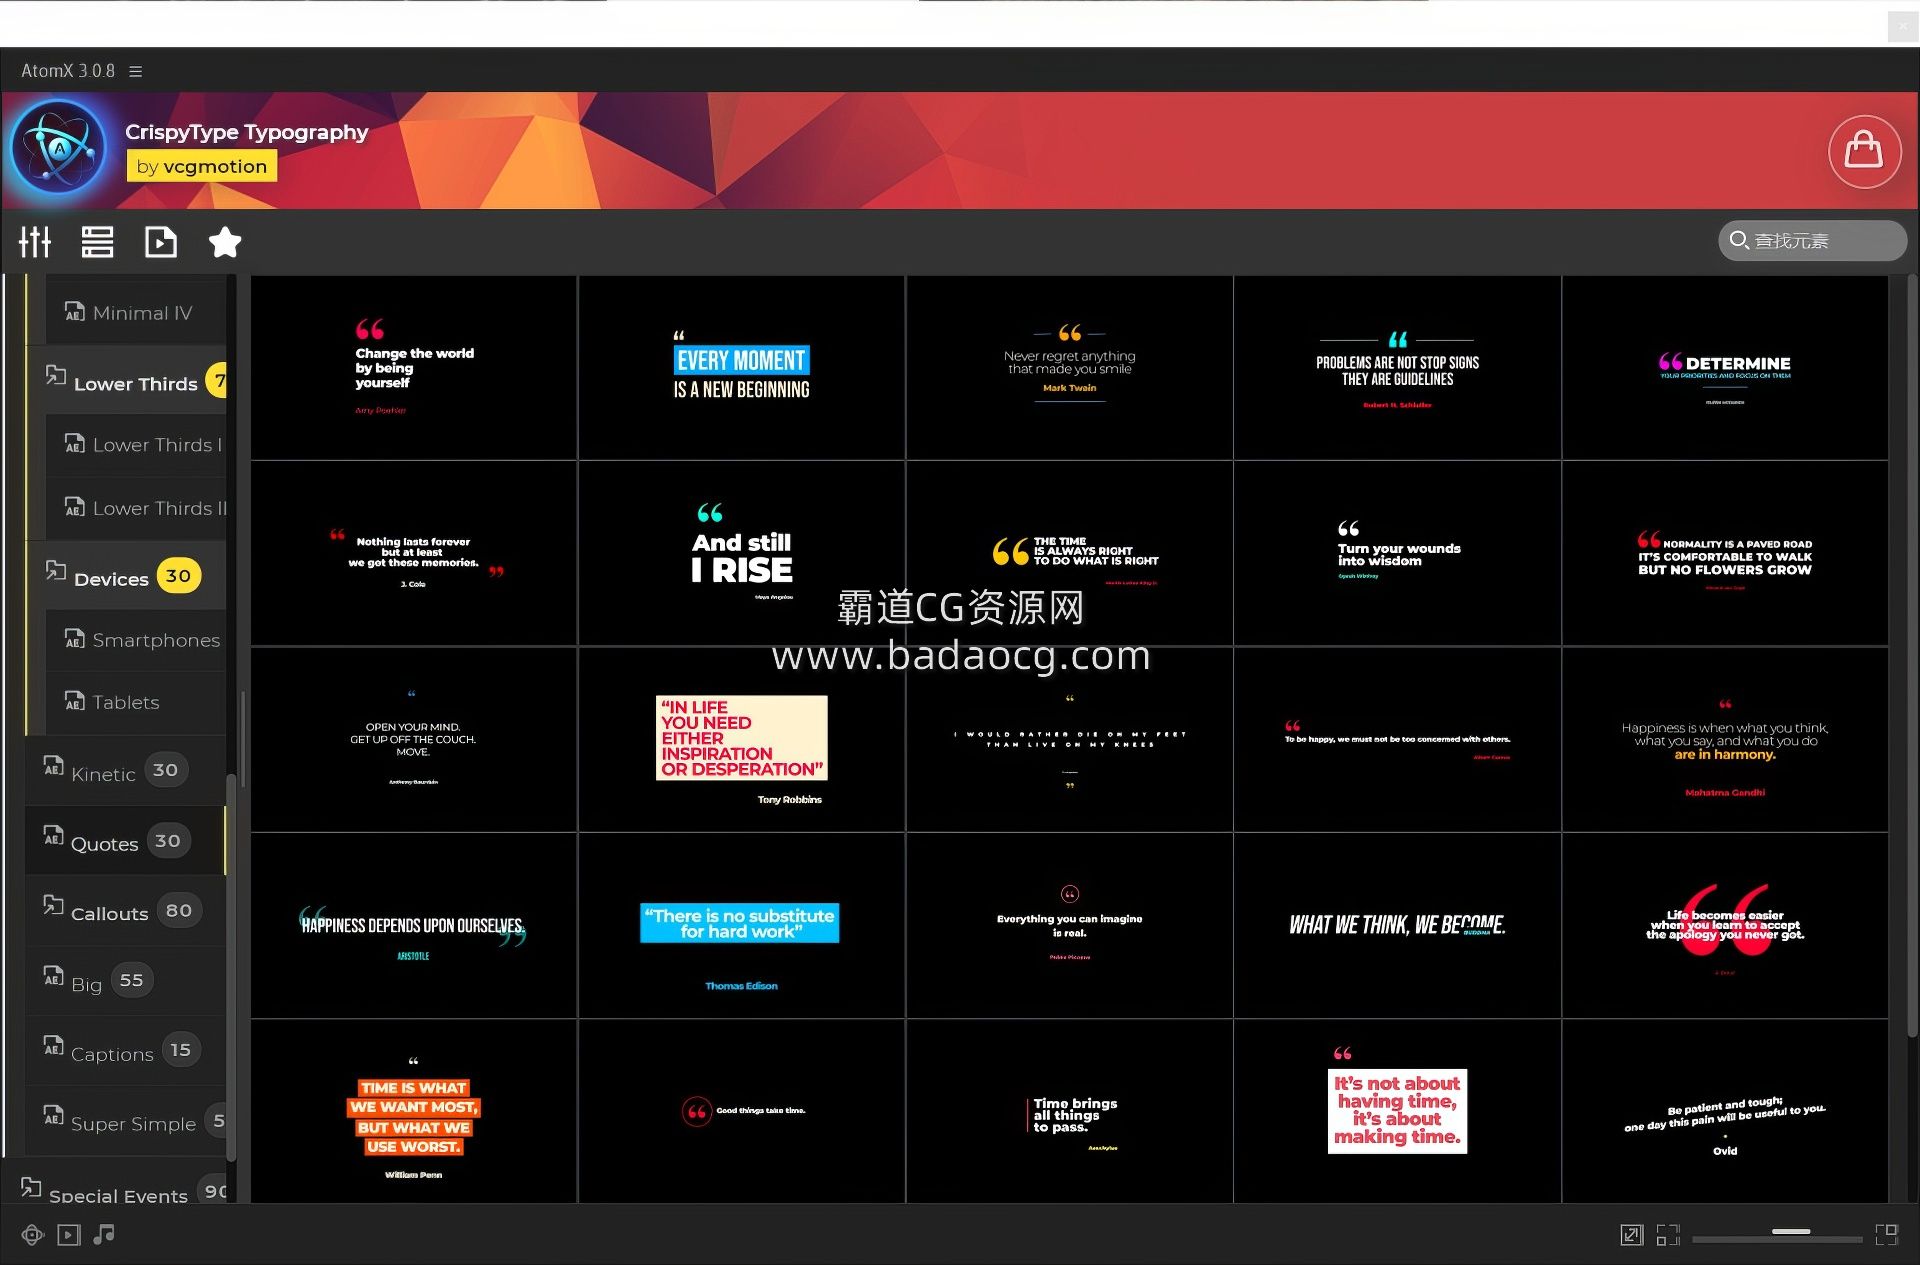Select the 'EVERY MOMENT' quote preset

coord(741,368)
